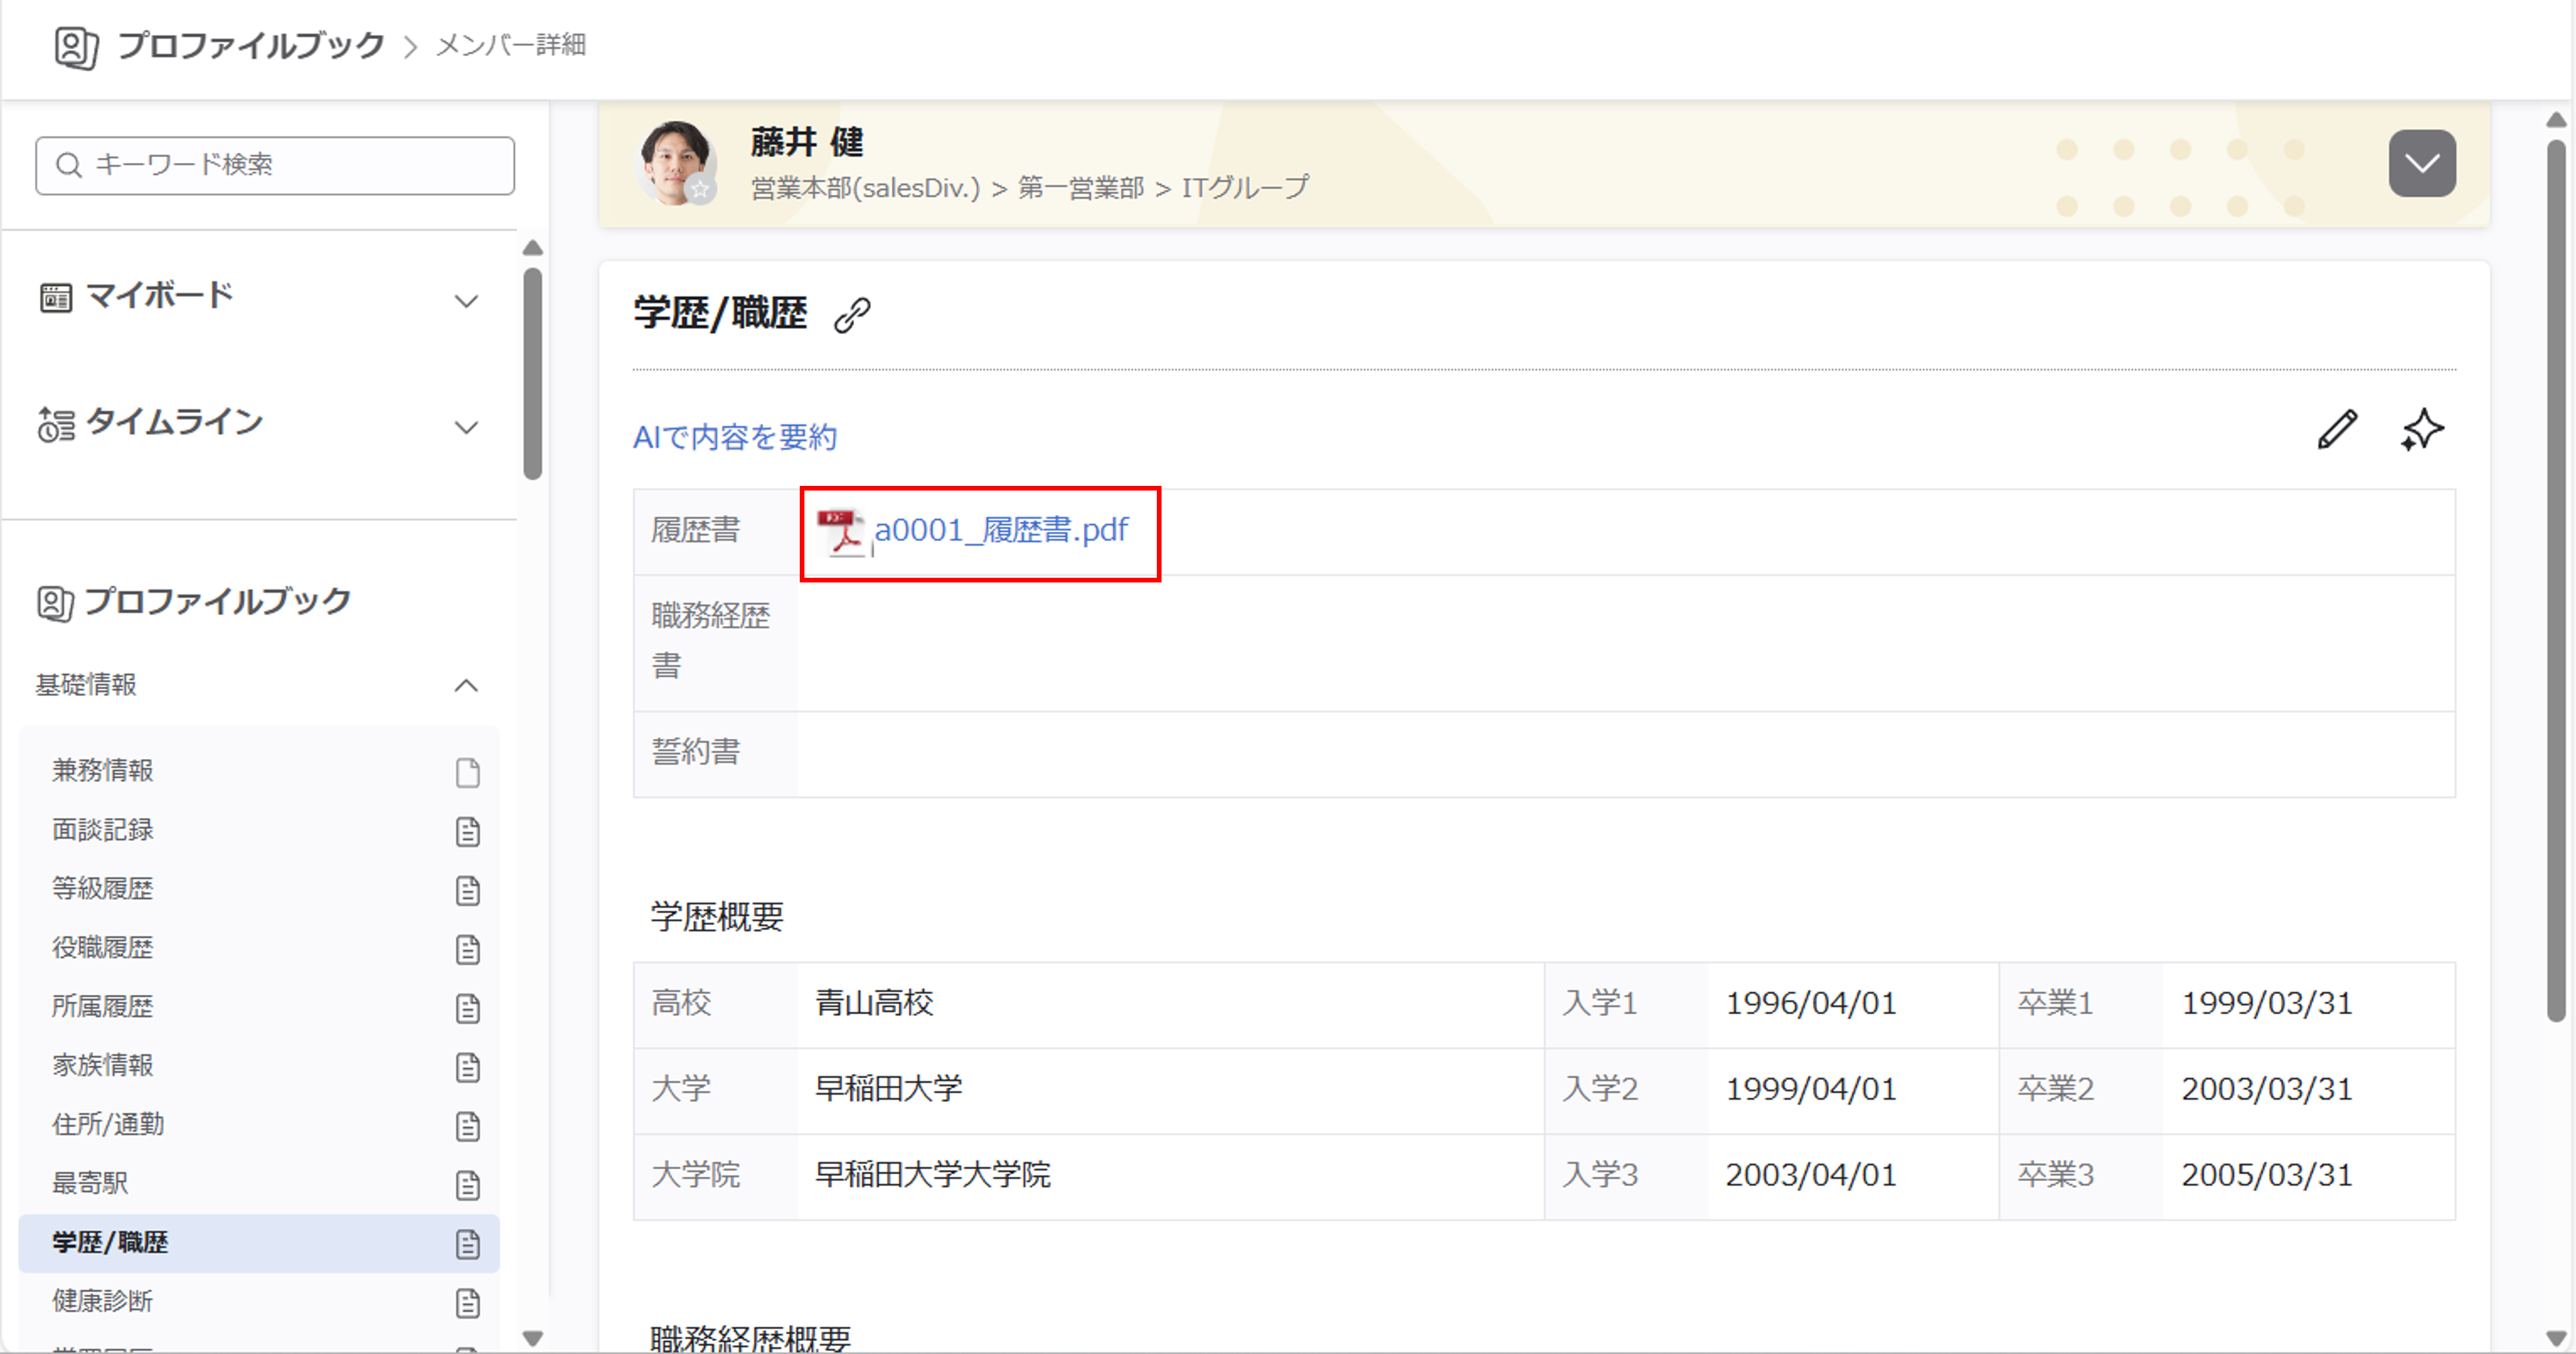Screen dimensions: 2576x1354
Task: Click the AIで内容を要約 link
Action: click(x=735, y=437)
